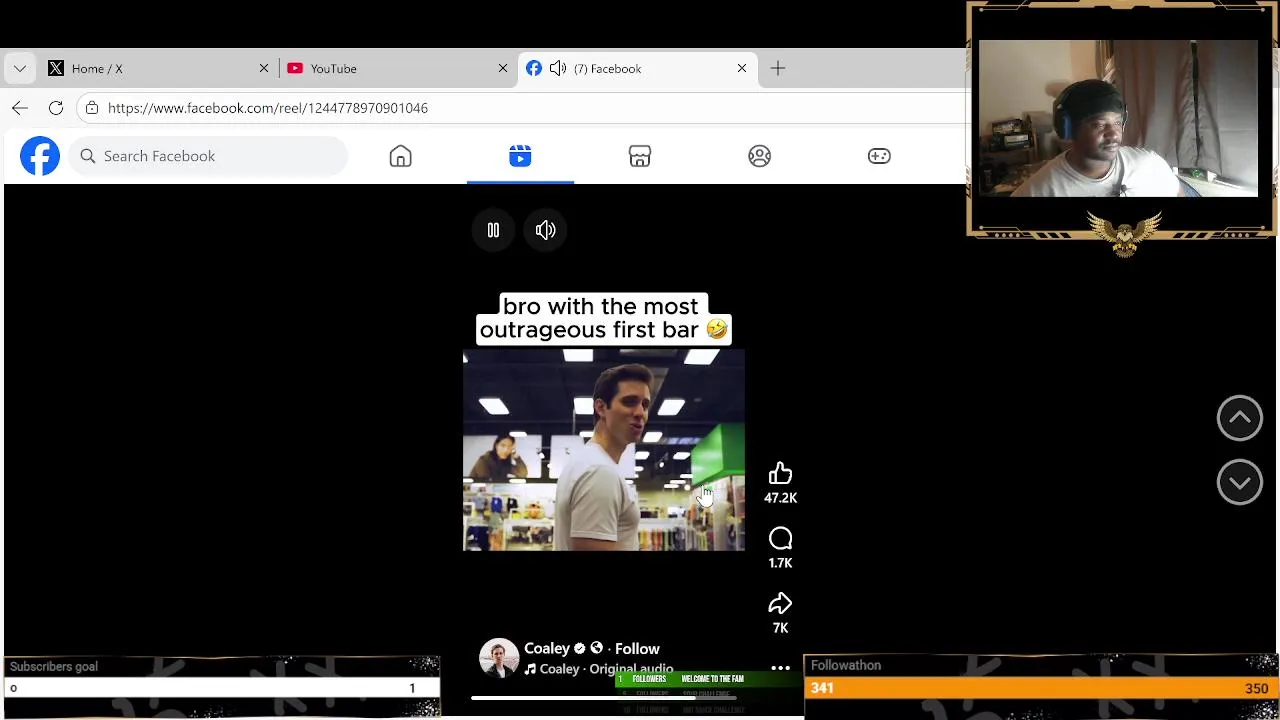Viewport: 1280px width, 720px height.
Task: Like the reel with thumbs-up icon
Action: [x=780, y=474]
